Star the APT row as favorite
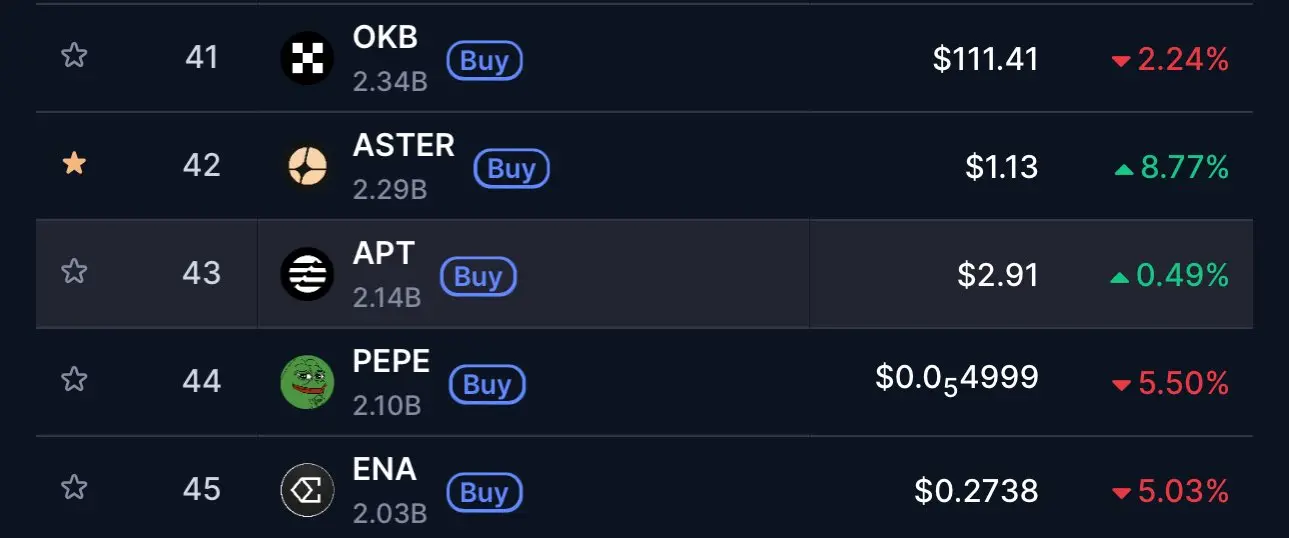The height and width of the screenshot is (538, 1289). tap(74, 272)
